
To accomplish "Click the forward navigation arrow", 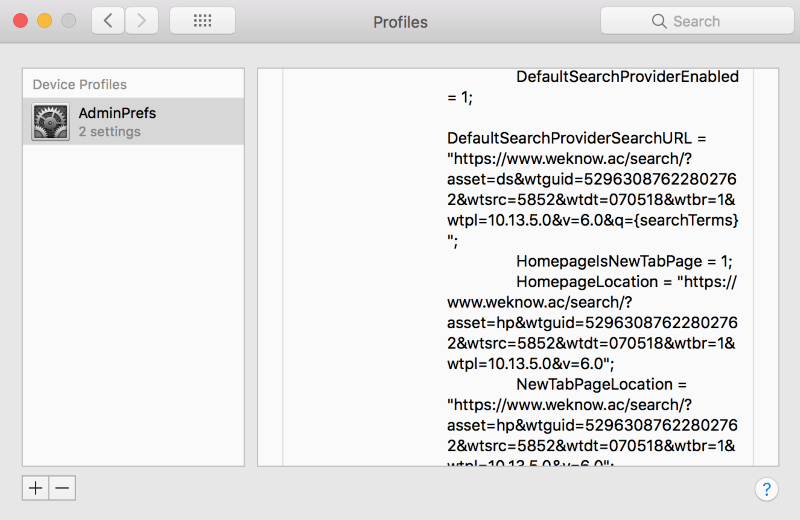I will coord(141,21).
